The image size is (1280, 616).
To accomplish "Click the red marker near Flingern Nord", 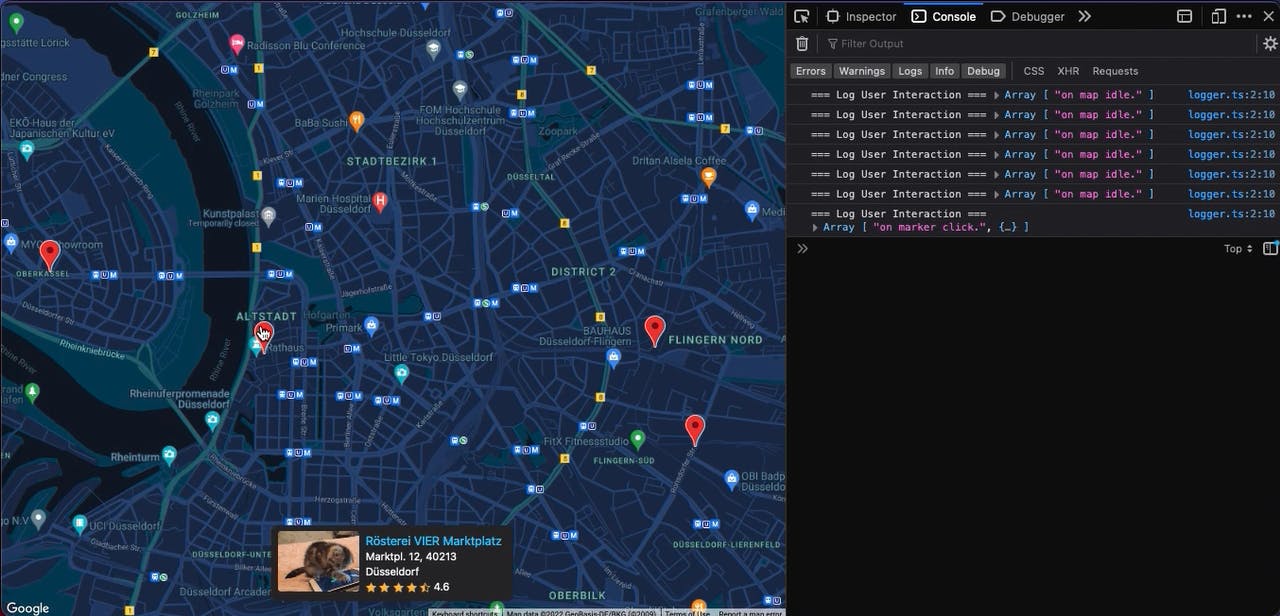I will tap(655, 329).
